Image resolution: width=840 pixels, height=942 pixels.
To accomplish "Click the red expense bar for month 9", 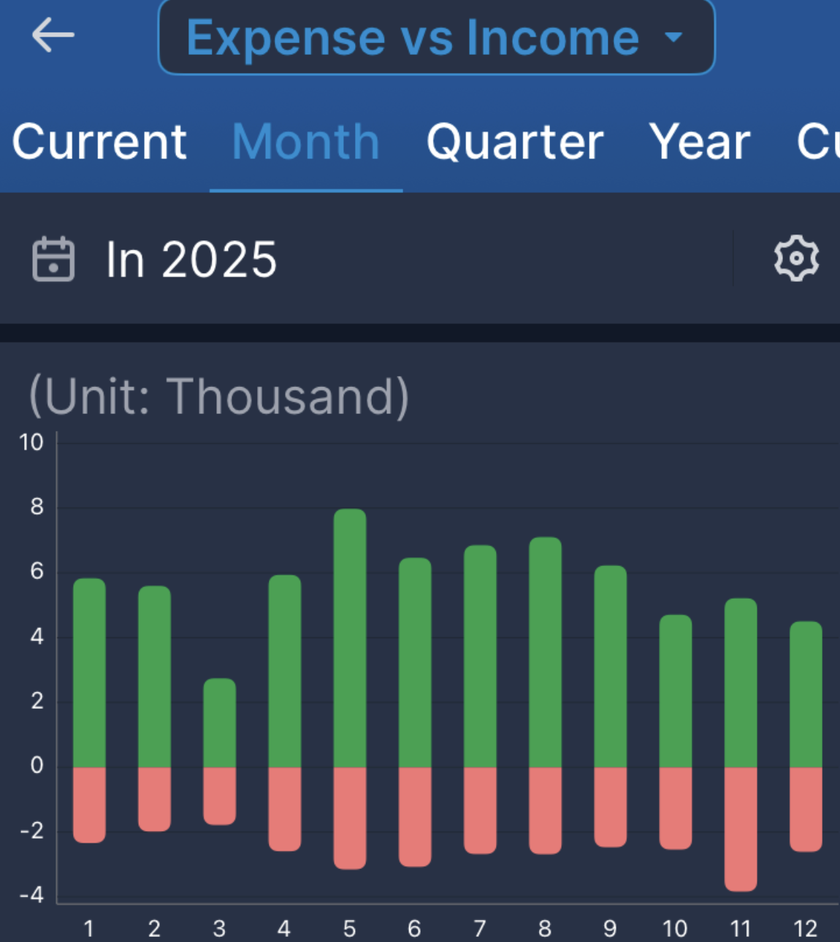I will pyautogui.click(x=610, y=807).
